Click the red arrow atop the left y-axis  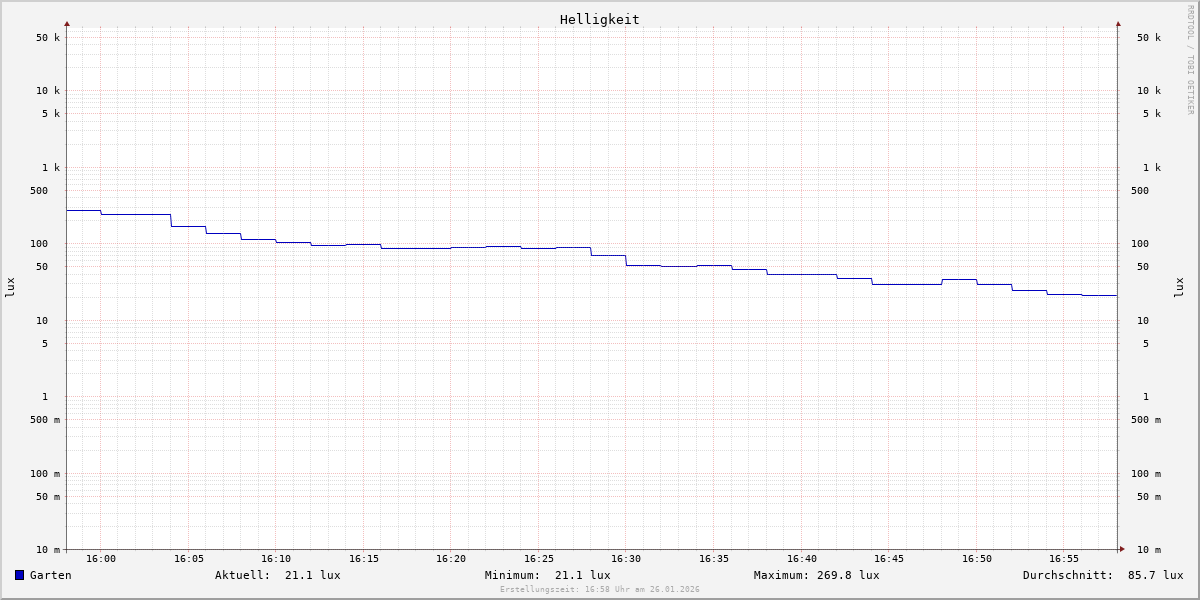(x=67, y=24)
